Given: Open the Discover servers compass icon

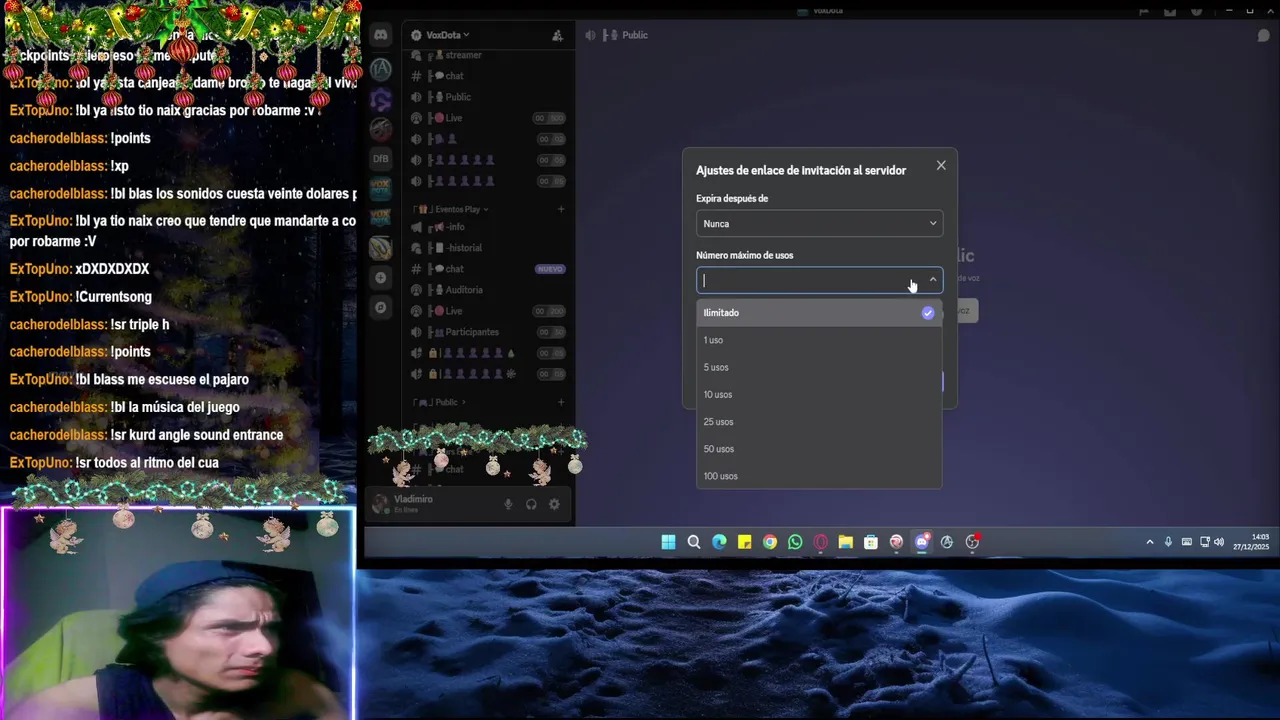Looking at the screenshot, I should coord(381,307).
